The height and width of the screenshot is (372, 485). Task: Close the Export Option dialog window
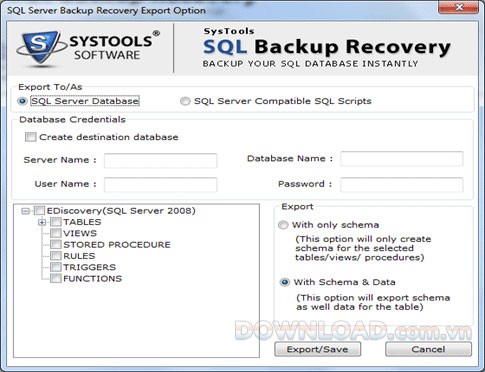tap(460, 7)
